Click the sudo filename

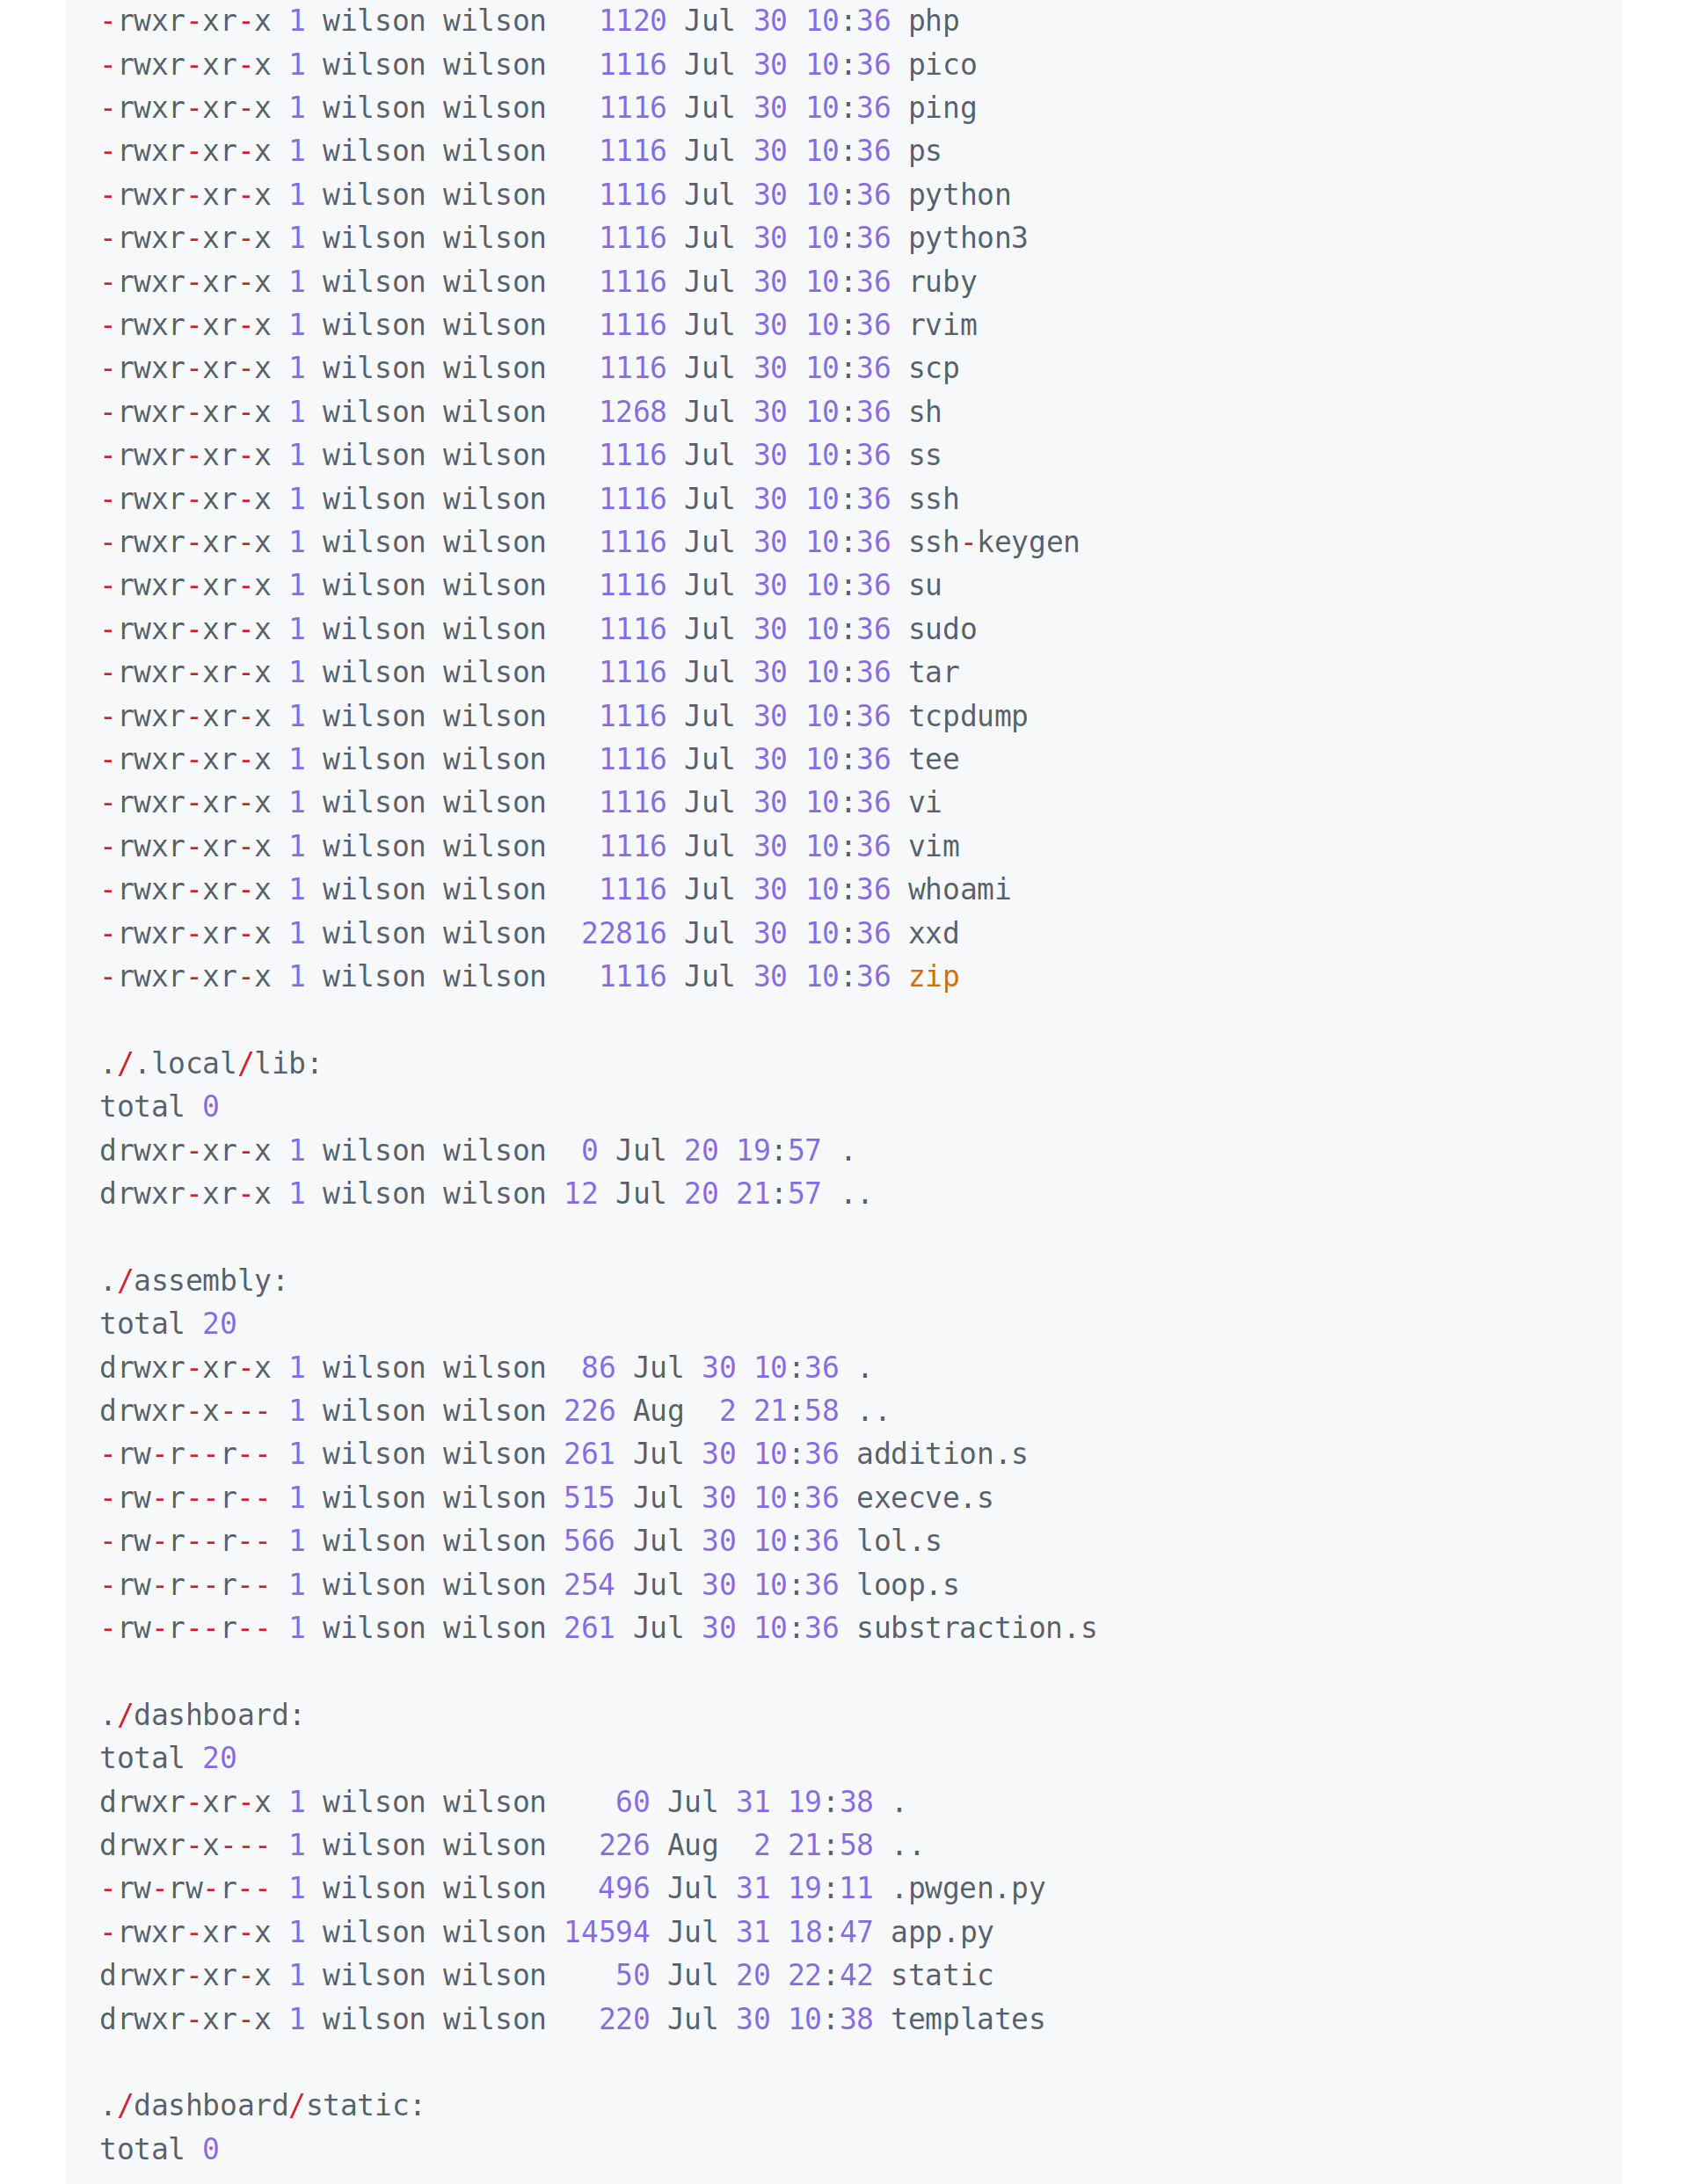click(x=942, y=629)
